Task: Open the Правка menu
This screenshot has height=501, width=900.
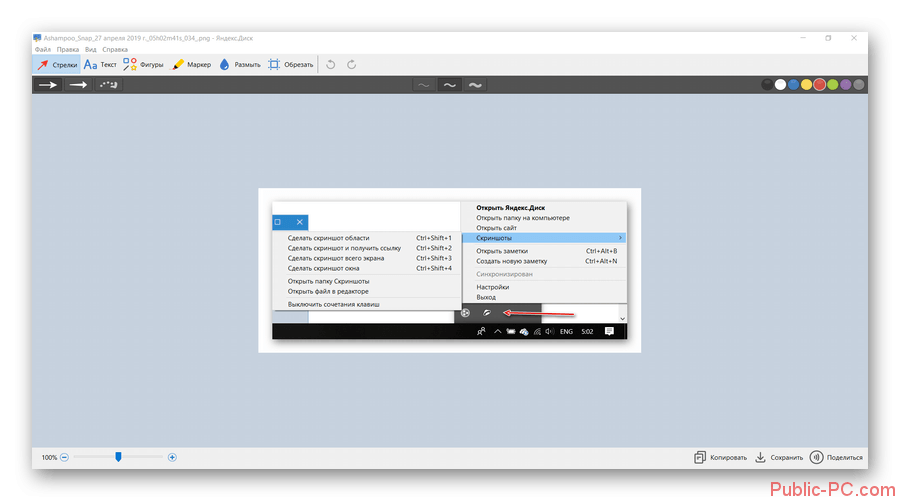Action: [68, 50]
